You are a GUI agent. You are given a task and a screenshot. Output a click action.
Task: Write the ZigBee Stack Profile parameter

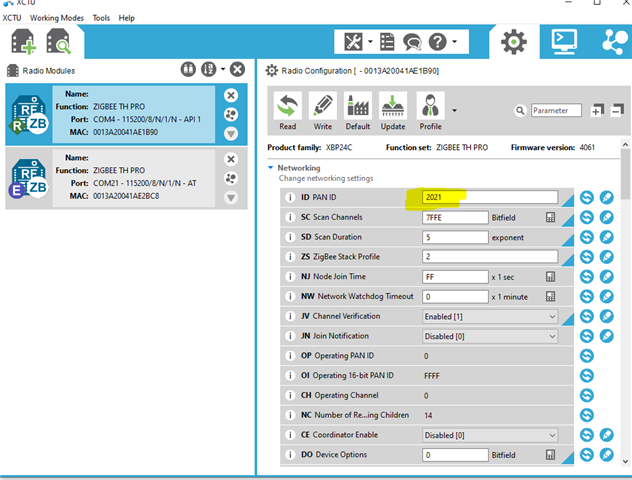[x=607, y=257]
